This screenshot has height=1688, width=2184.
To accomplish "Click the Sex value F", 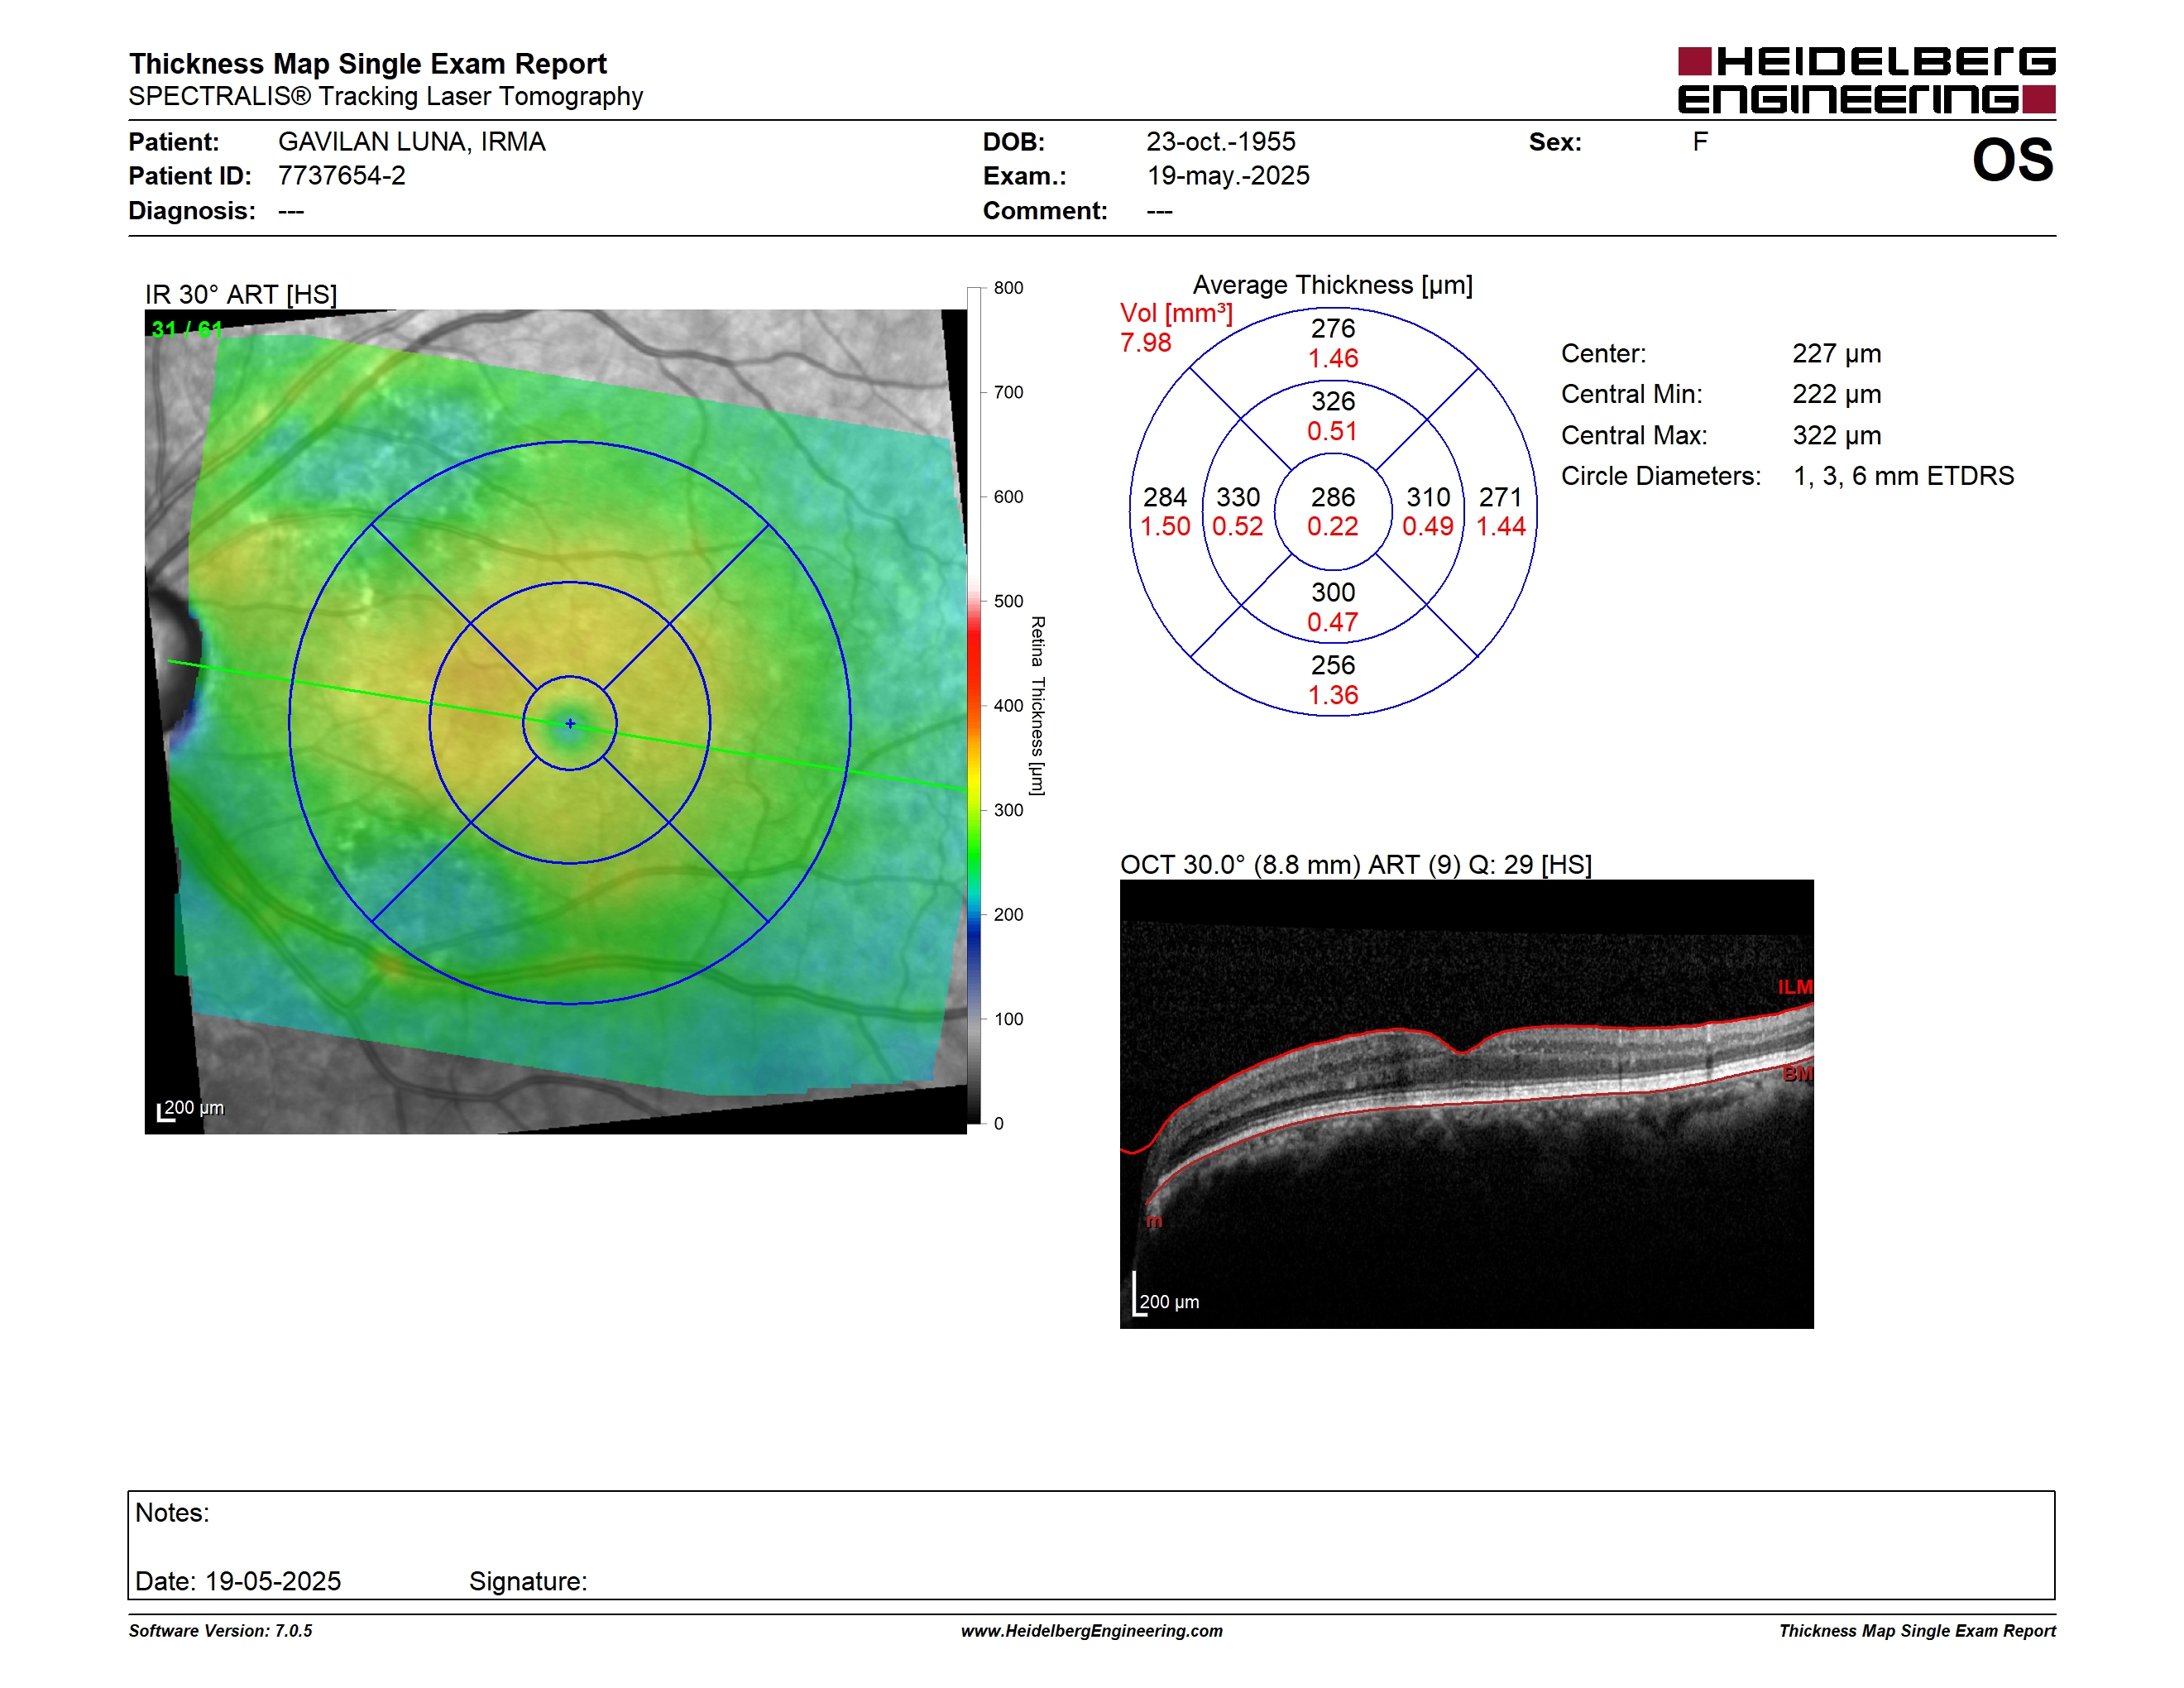I will point(1700,142).
